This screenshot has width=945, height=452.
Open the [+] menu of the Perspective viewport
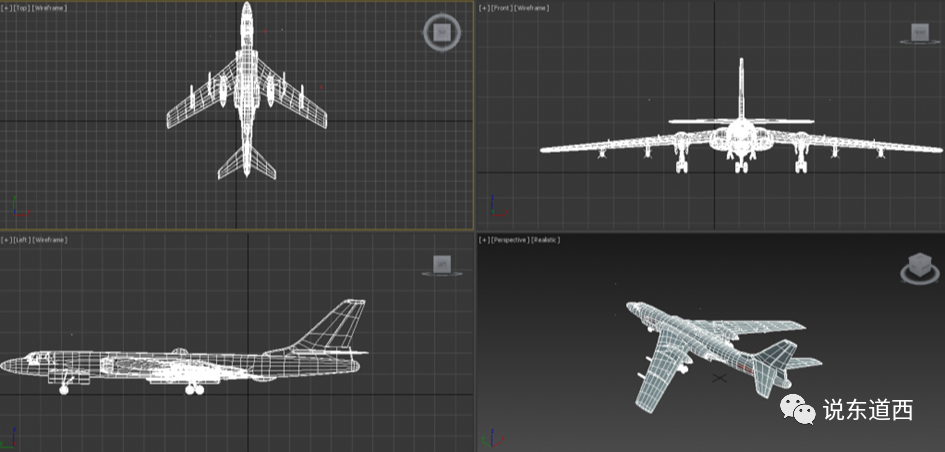click(x=484, y=240)
